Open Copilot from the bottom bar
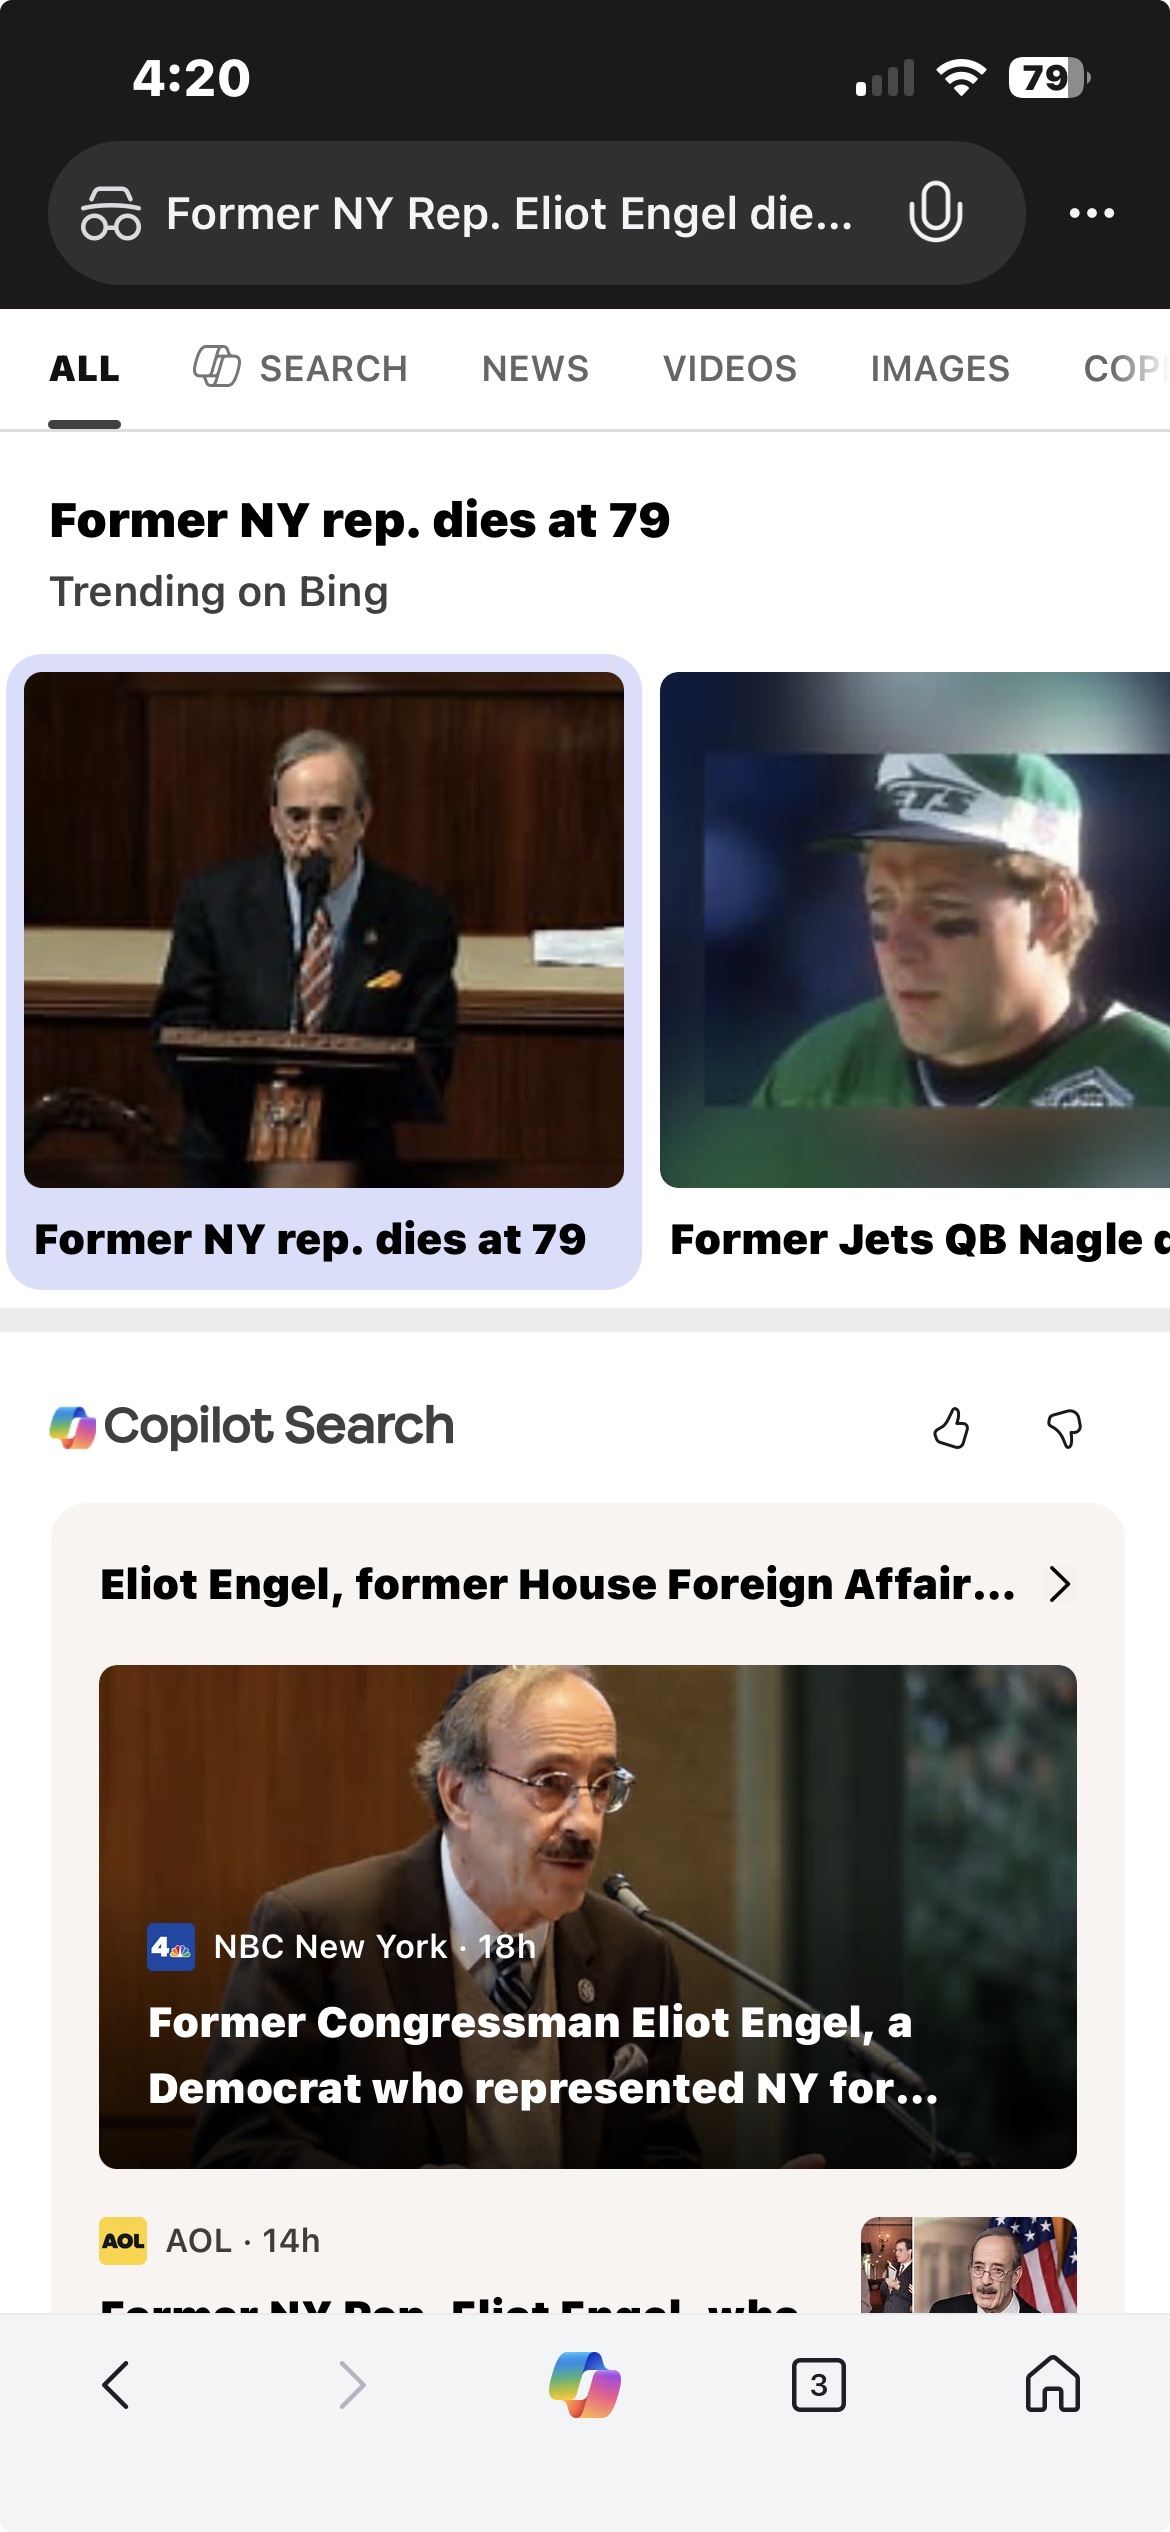The height and width of the screenshot is (2532, 1170). (585, 2385)
